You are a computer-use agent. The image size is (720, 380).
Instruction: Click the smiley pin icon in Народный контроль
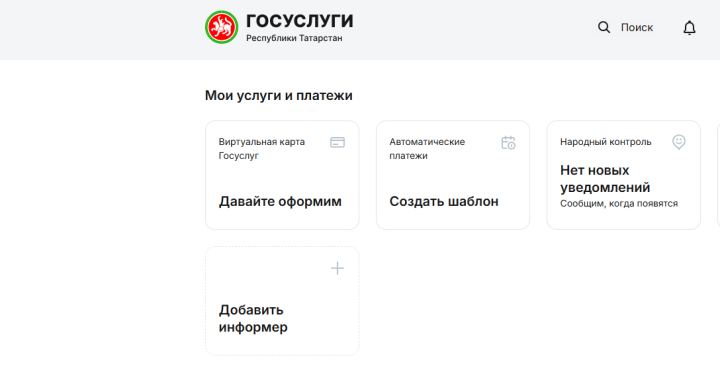click(x=679, y=142)
